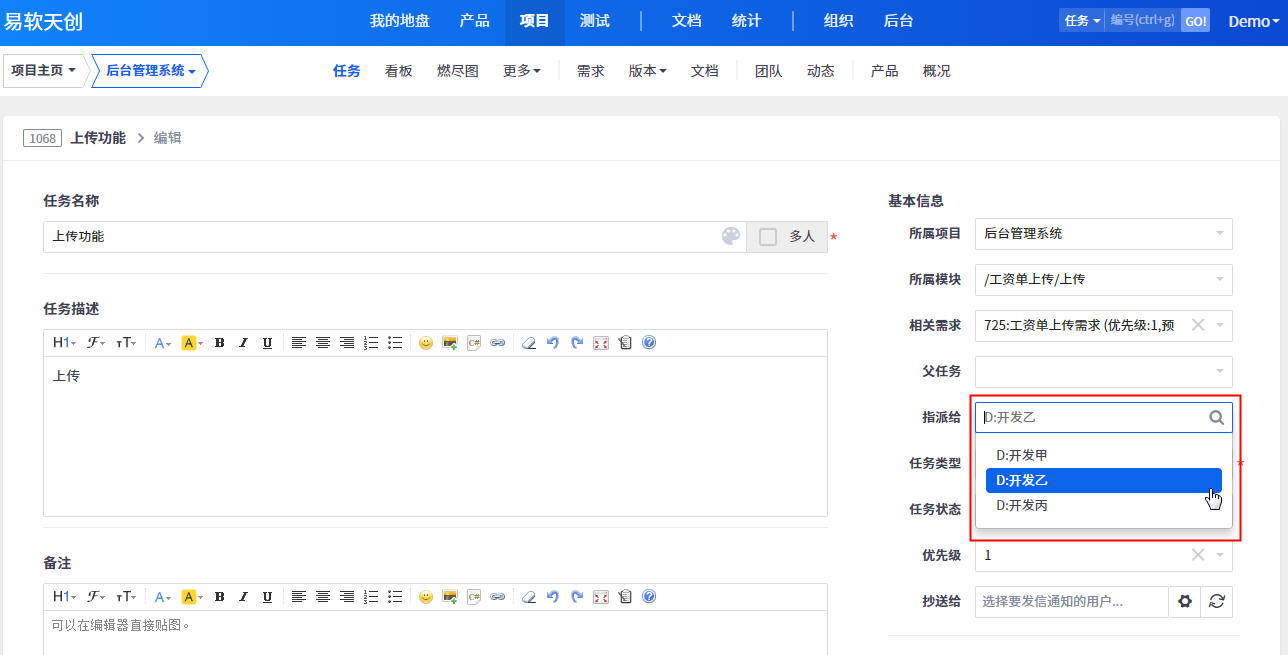Screen dimensions: 1288x655
Task: Select D:开发丙 from assignee list
Action: click(1104, 506)
